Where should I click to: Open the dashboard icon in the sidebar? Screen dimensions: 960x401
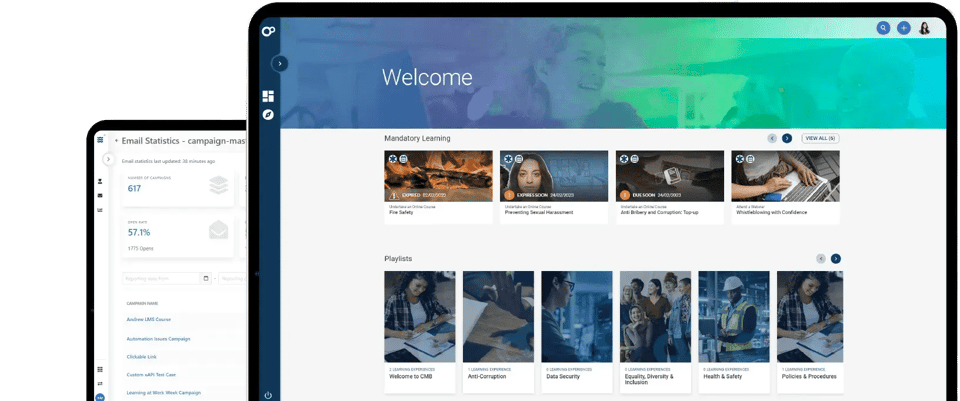[x=268, y=96]
